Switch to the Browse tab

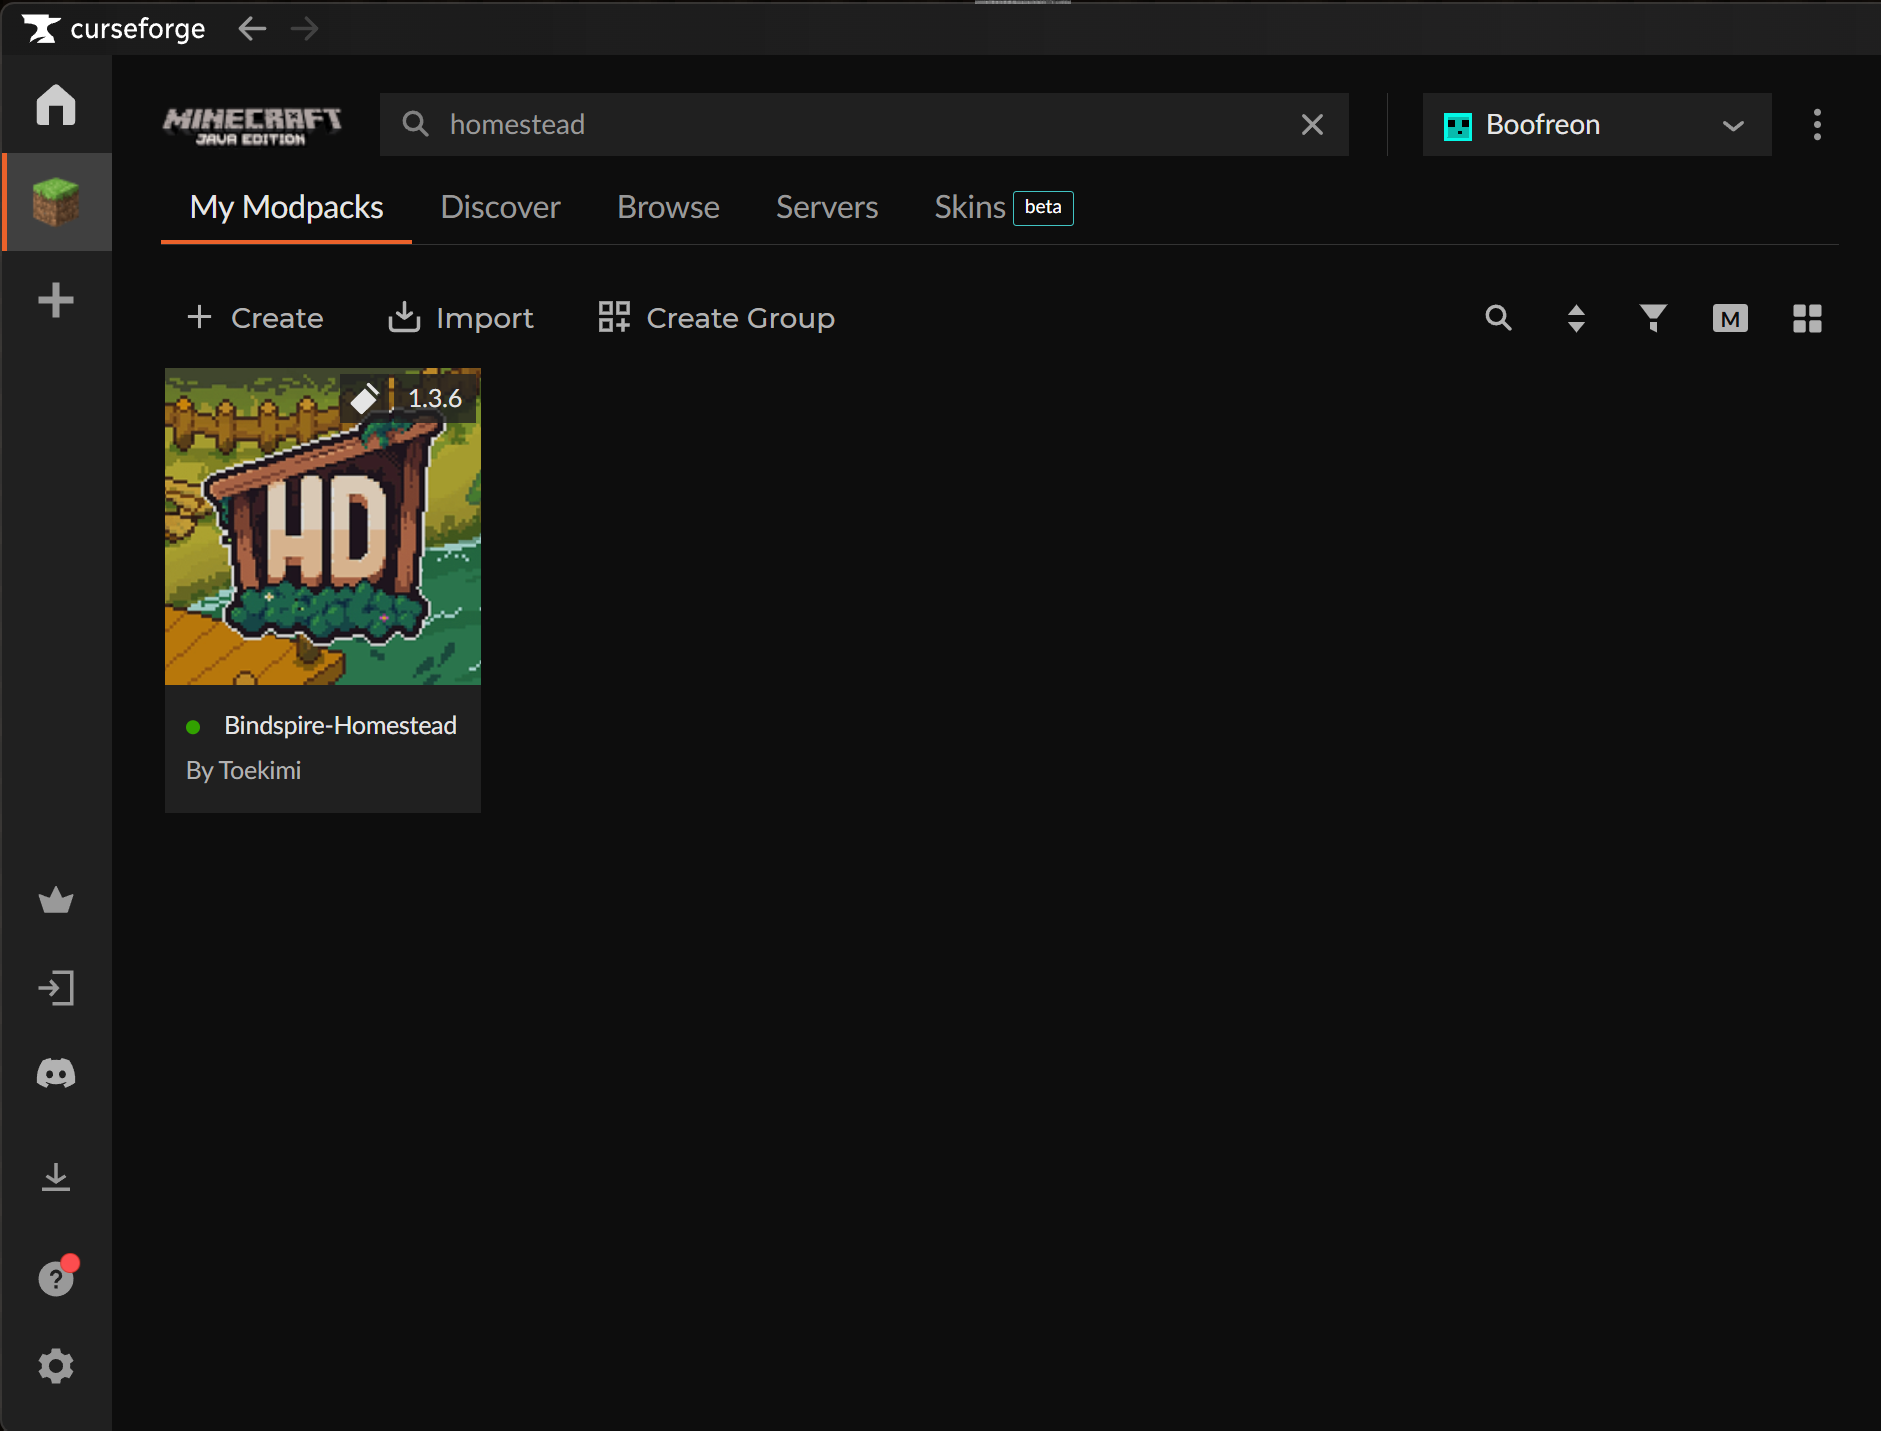click(668, 207)
